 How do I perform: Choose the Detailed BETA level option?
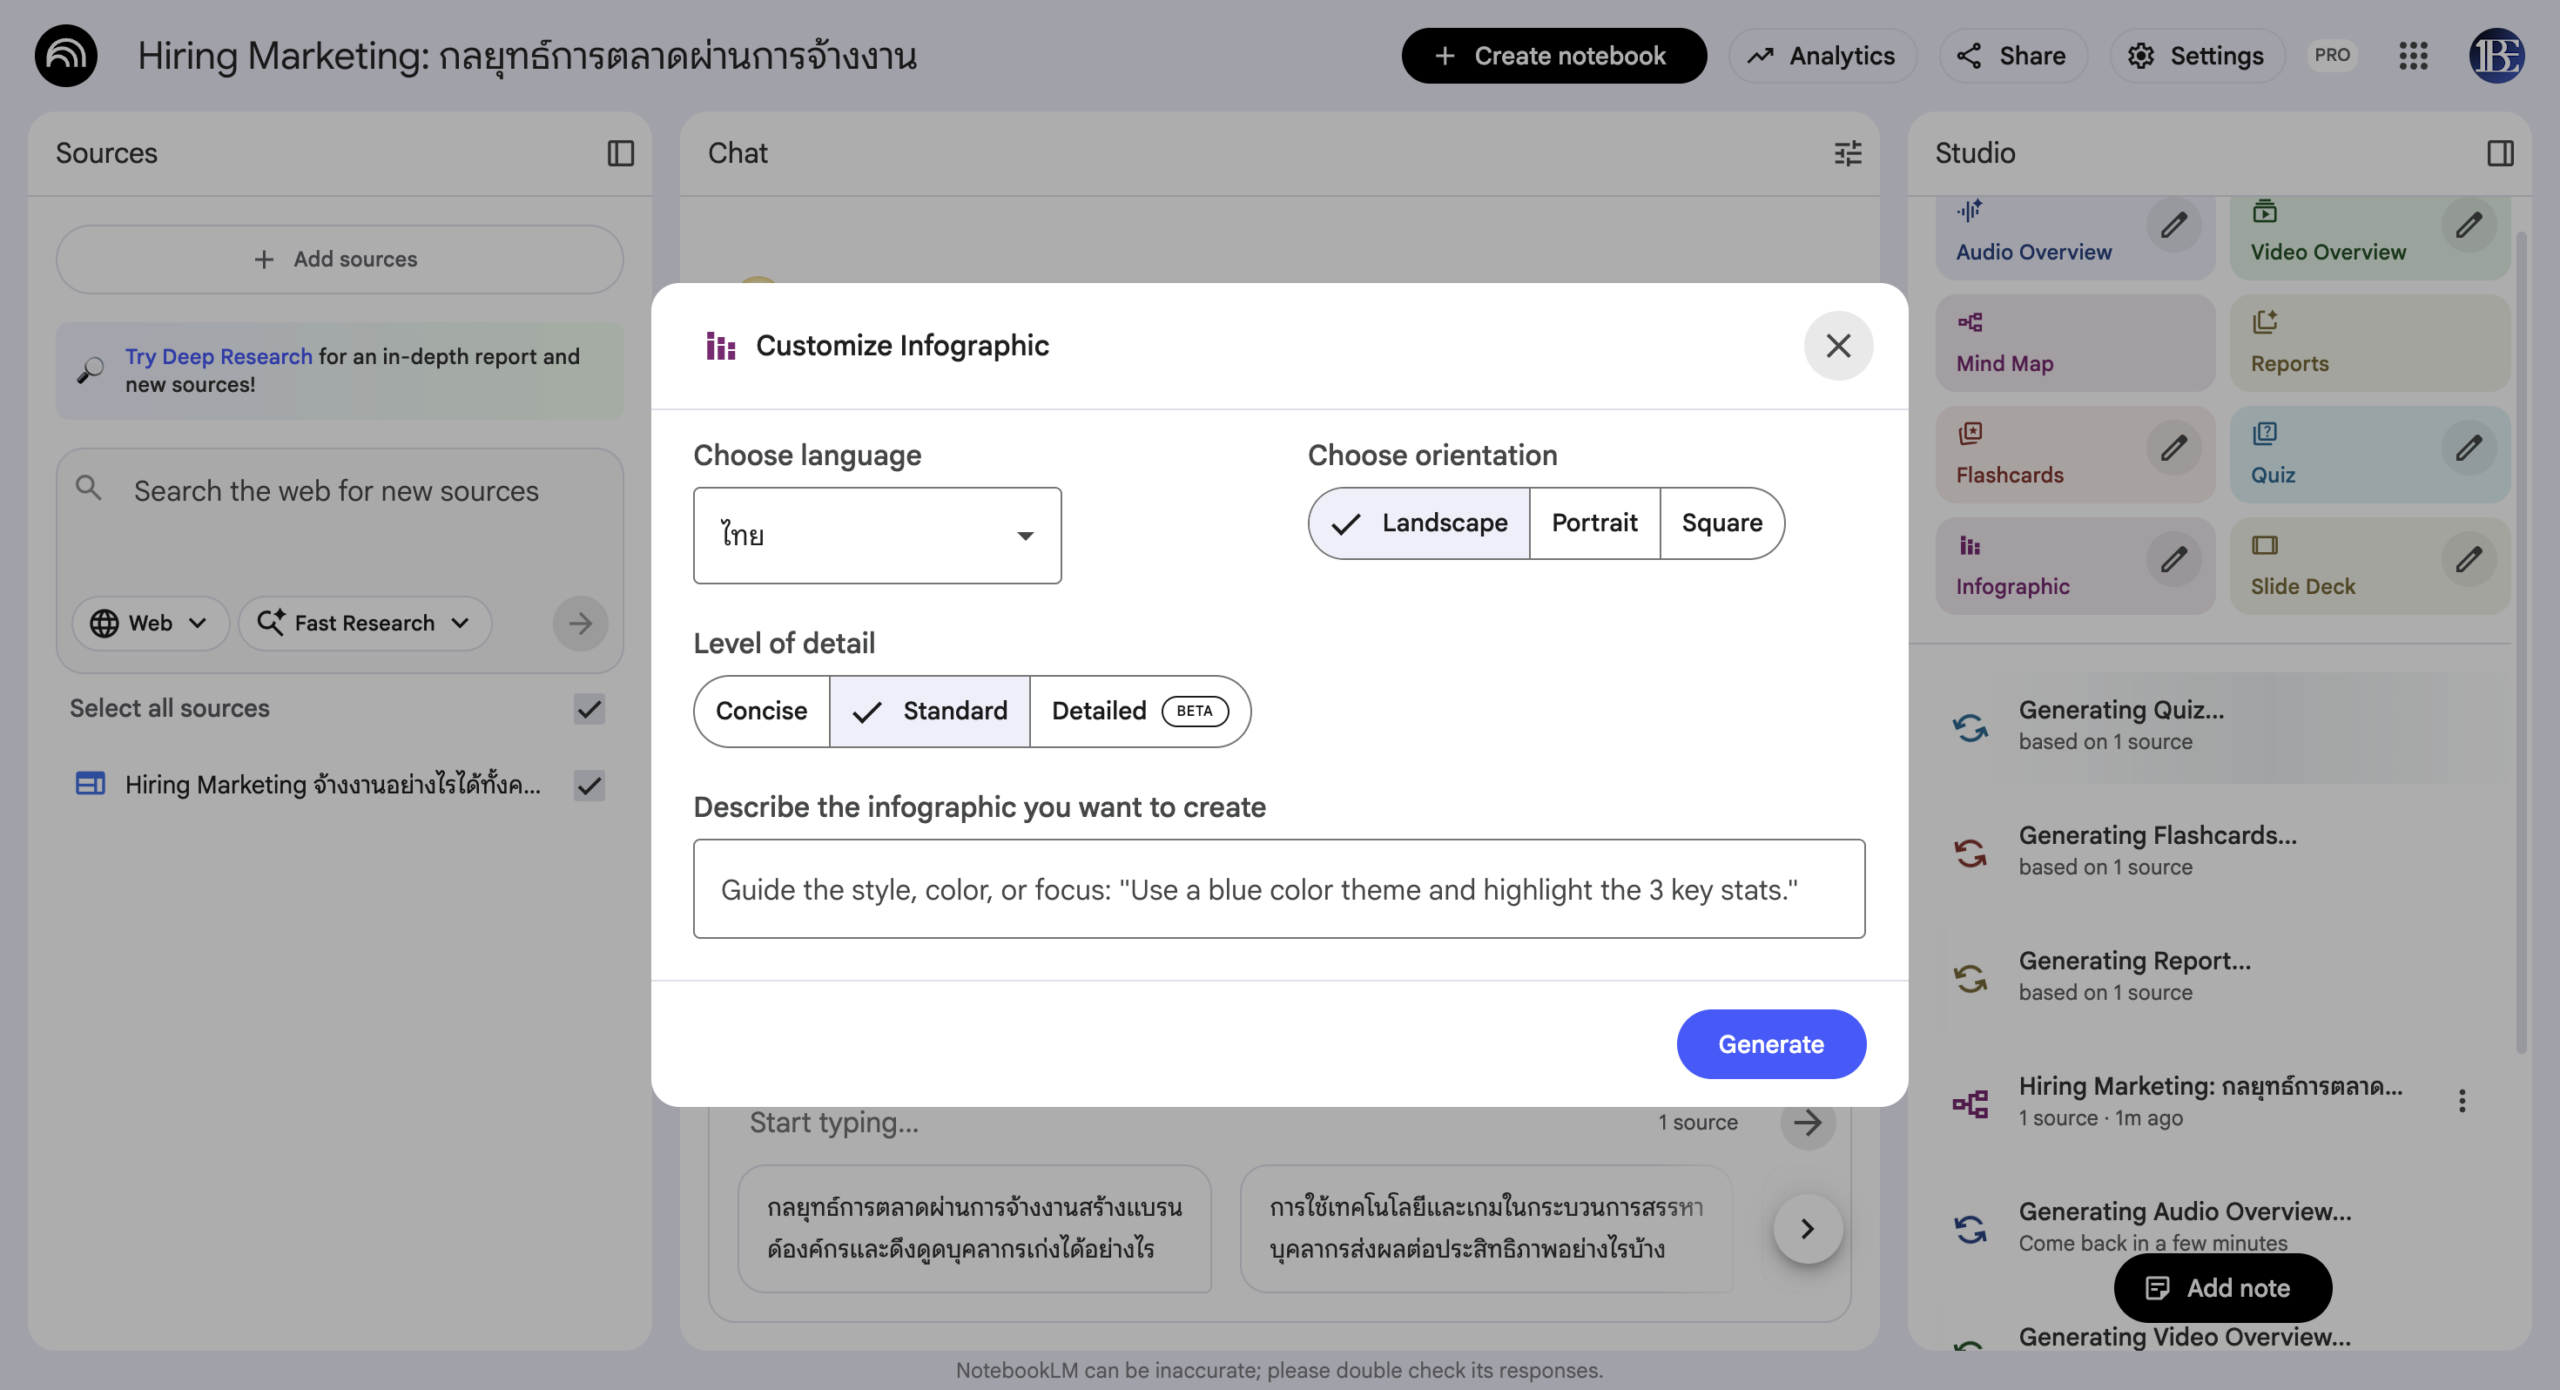coord(1139,711)
